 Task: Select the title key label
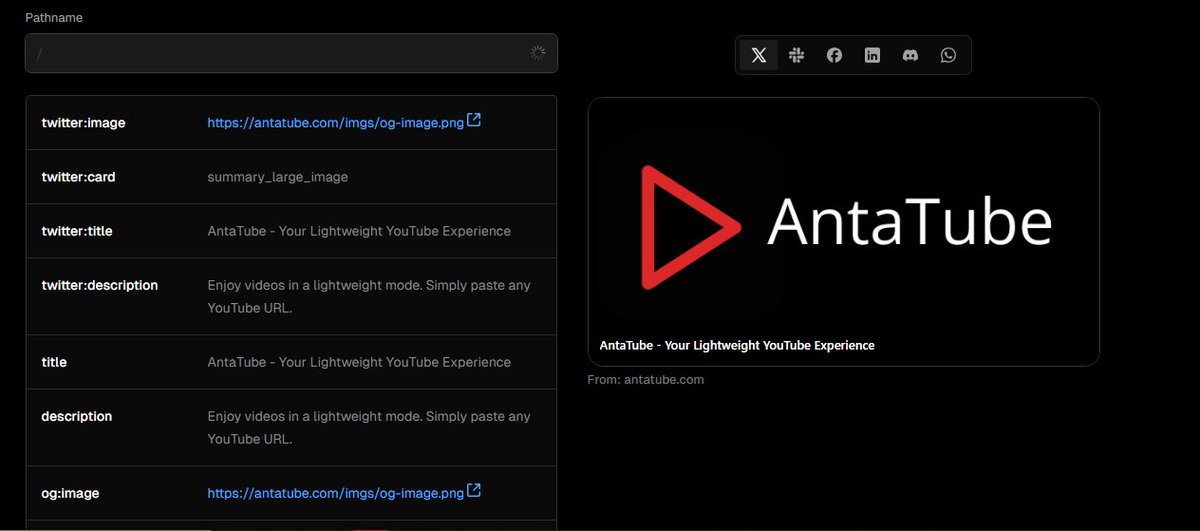54,362
